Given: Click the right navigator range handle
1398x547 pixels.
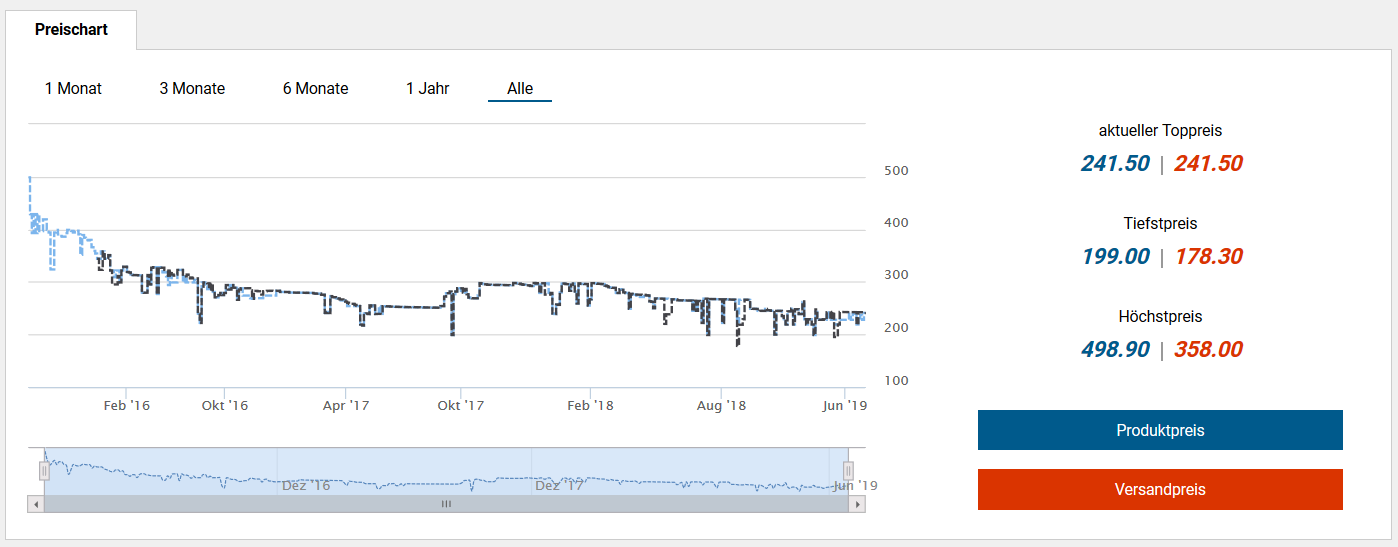Looking at the screenshot, I should pyautogui.click(x=848, y=470).
